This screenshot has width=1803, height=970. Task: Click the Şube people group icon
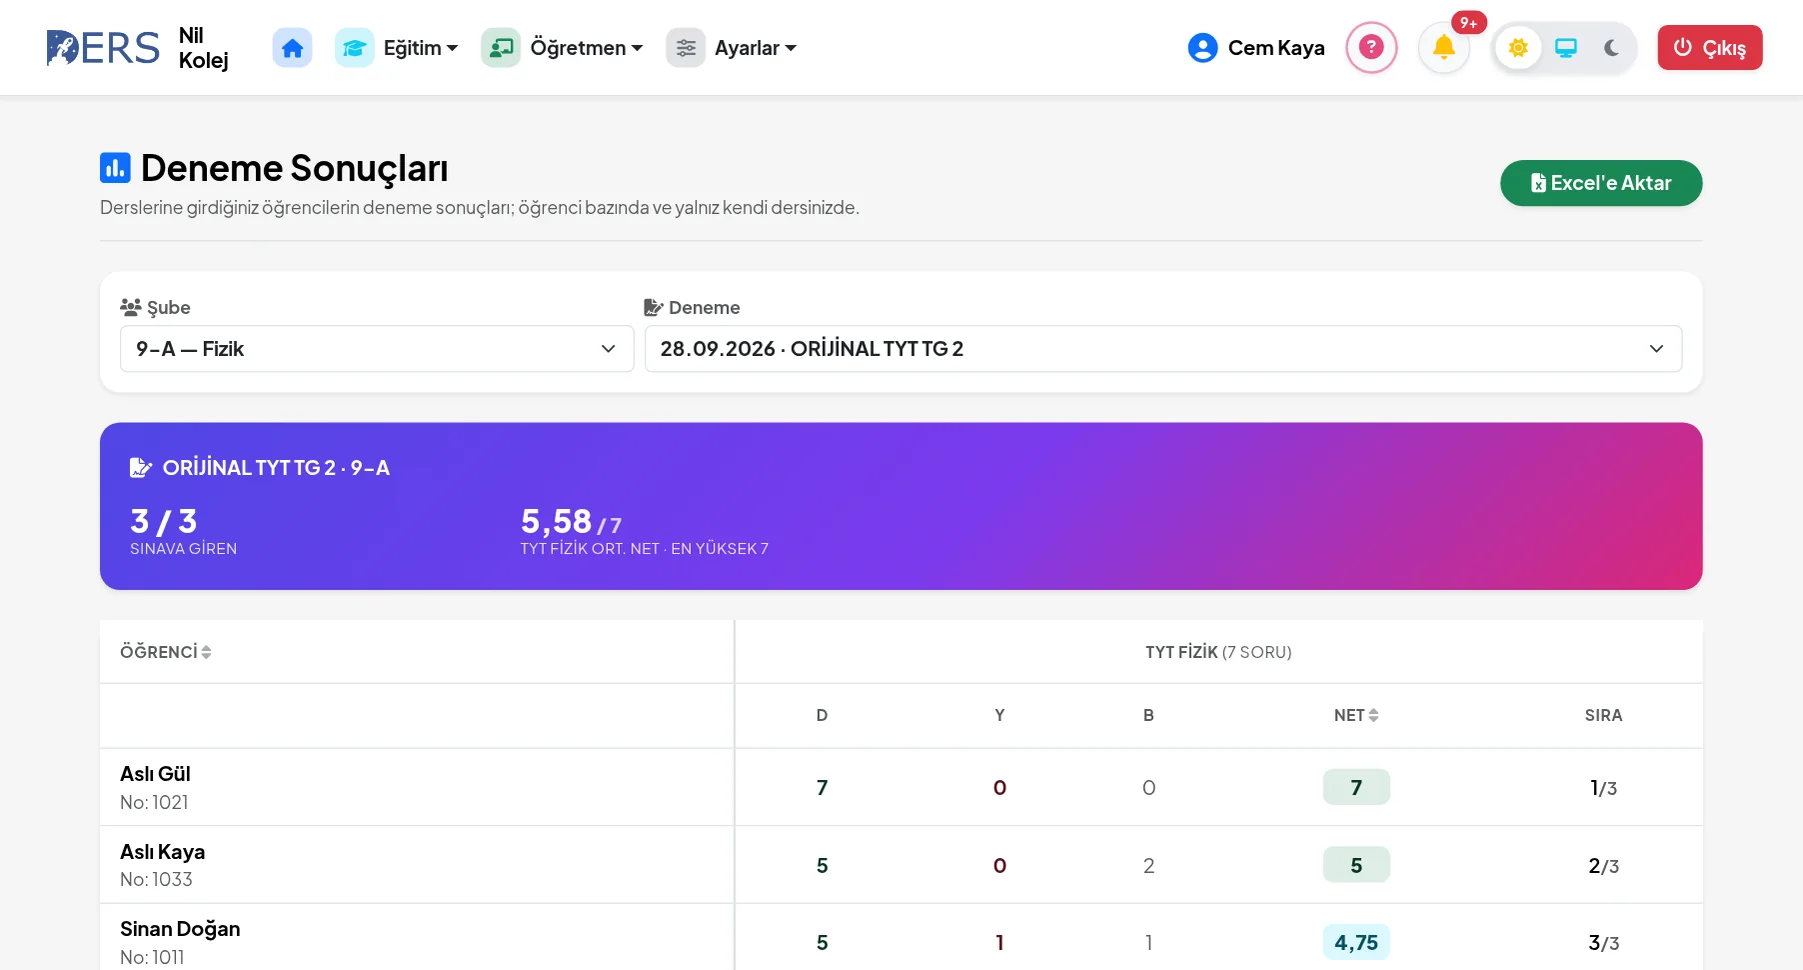(x=131, y=307)
